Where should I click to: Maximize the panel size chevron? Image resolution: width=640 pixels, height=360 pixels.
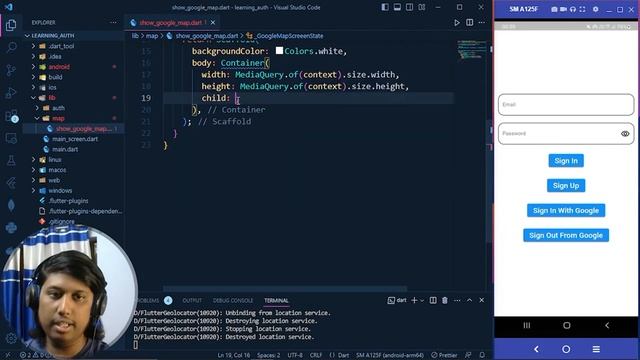click(470, 300)
